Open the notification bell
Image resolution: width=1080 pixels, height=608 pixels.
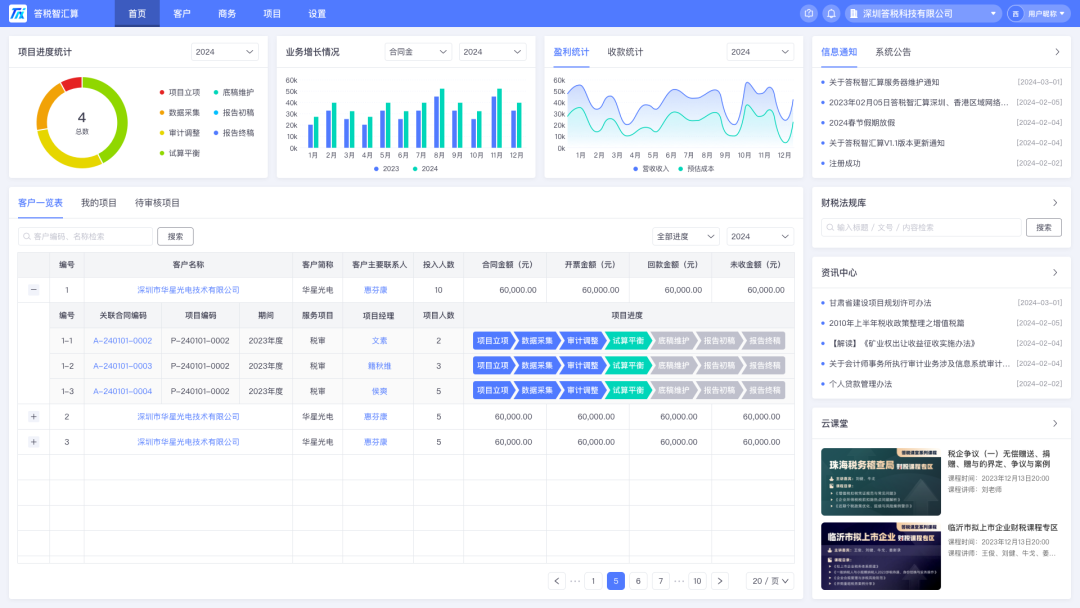831,13
